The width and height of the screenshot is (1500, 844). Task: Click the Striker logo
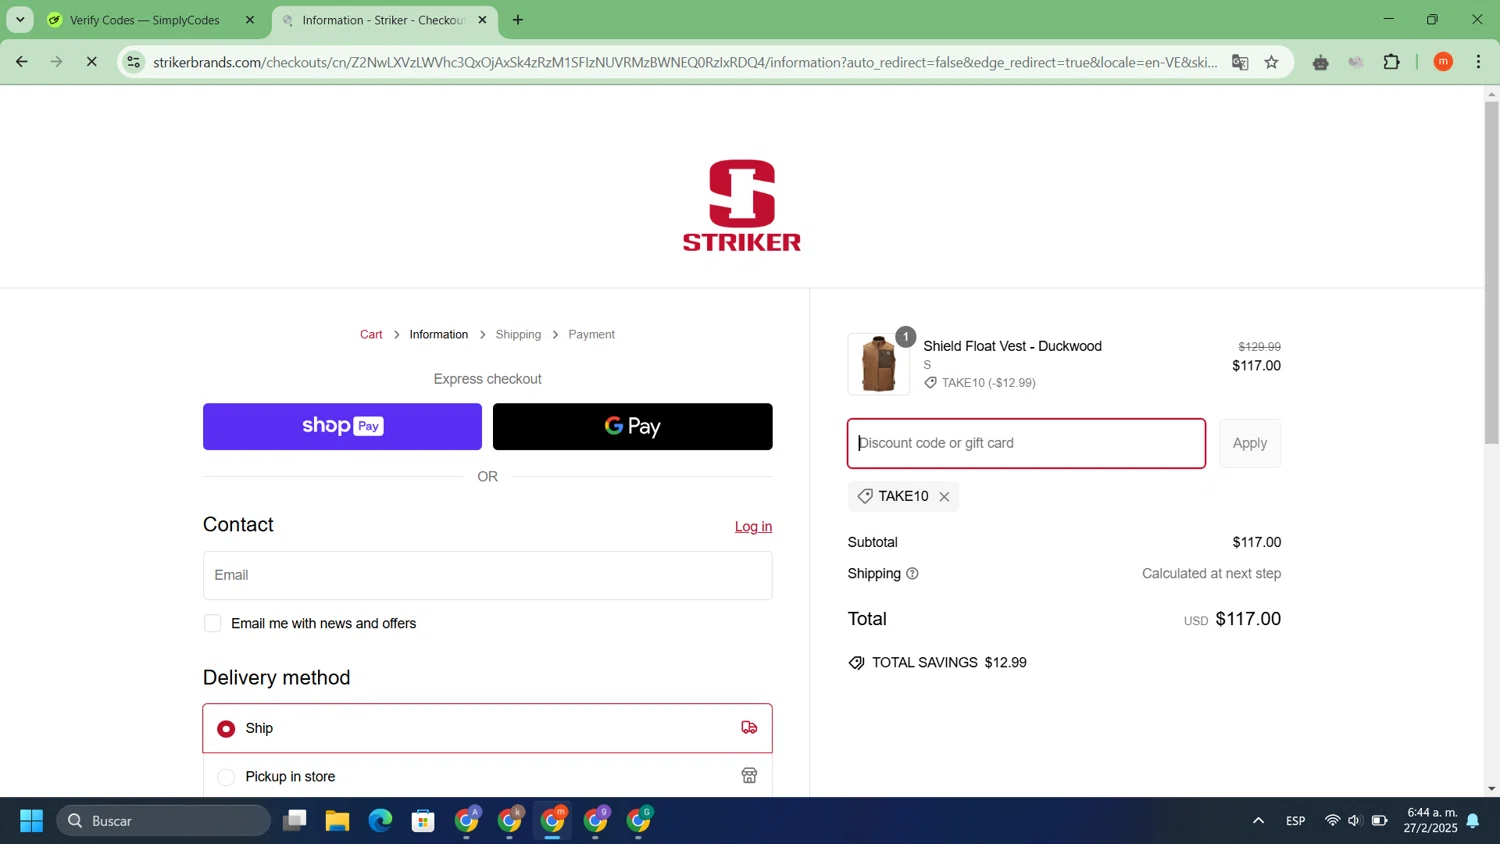click(x=741, y=205)
